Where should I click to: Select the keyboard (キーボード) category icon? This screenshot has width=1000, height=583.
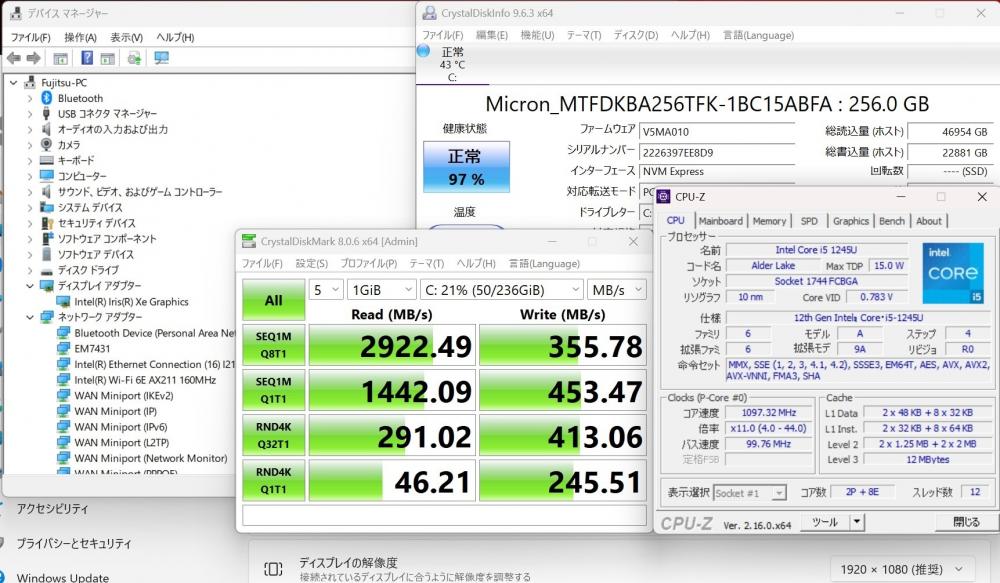(x=47, y=160)
